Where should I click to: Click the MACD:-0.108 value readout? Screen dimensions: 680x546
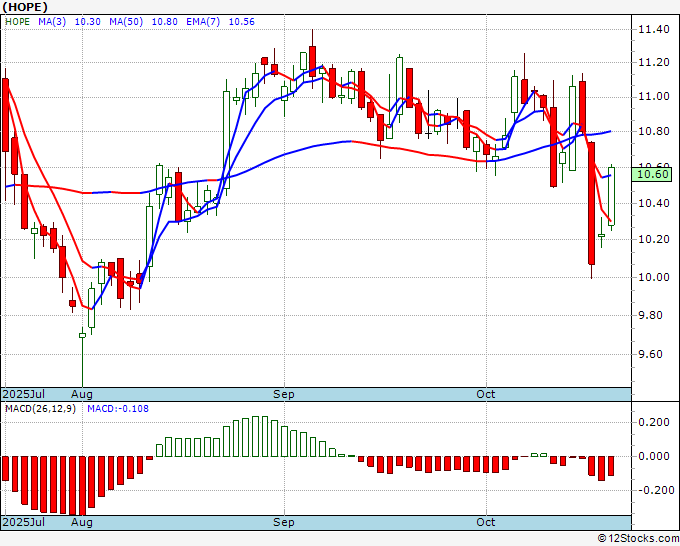(118, 409)
